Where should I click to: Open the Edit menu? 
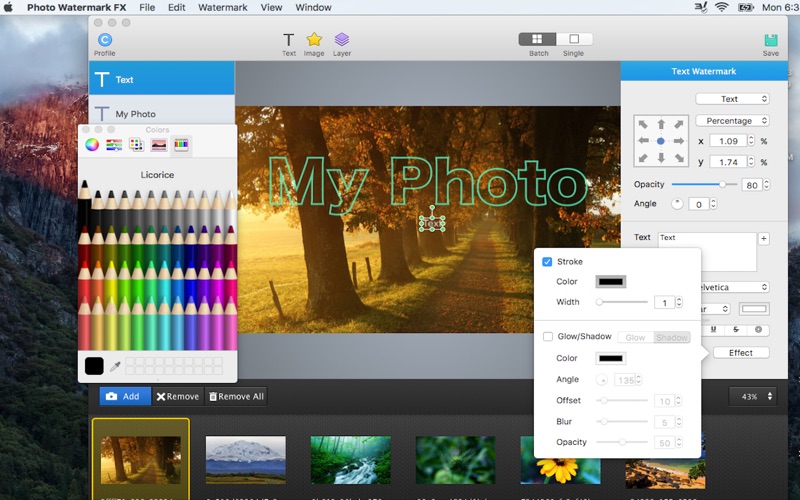click(177, 7)
